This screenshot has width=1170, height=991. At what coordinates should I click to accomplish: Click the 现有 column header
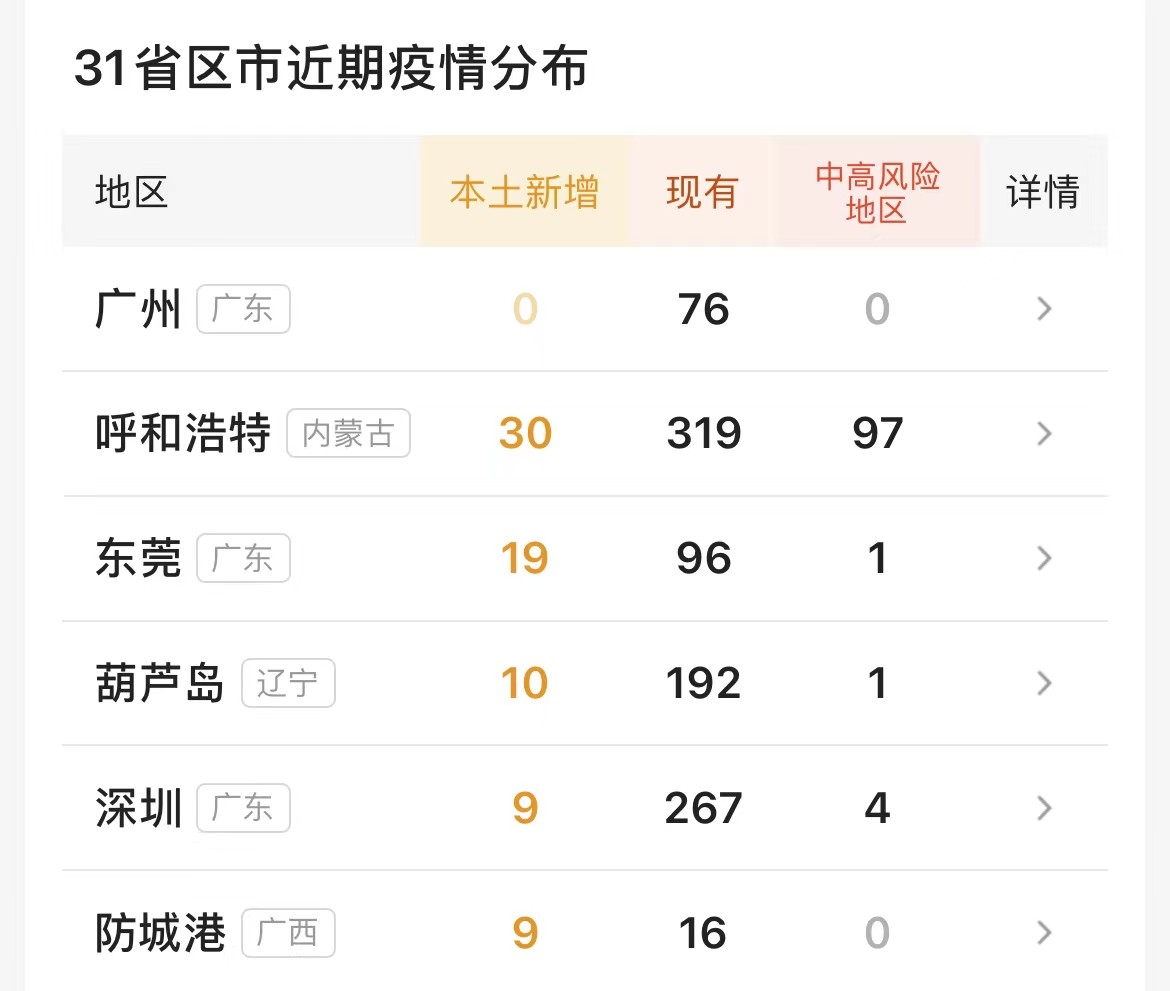(701, 192)
